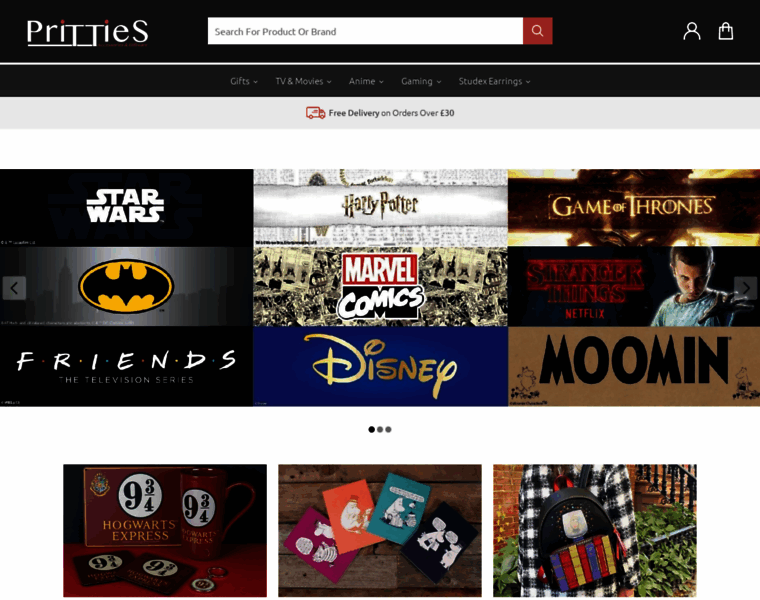Screen dimensions: 760x600
Task: Click the delivery truck icon
Action: click(316, 113)
